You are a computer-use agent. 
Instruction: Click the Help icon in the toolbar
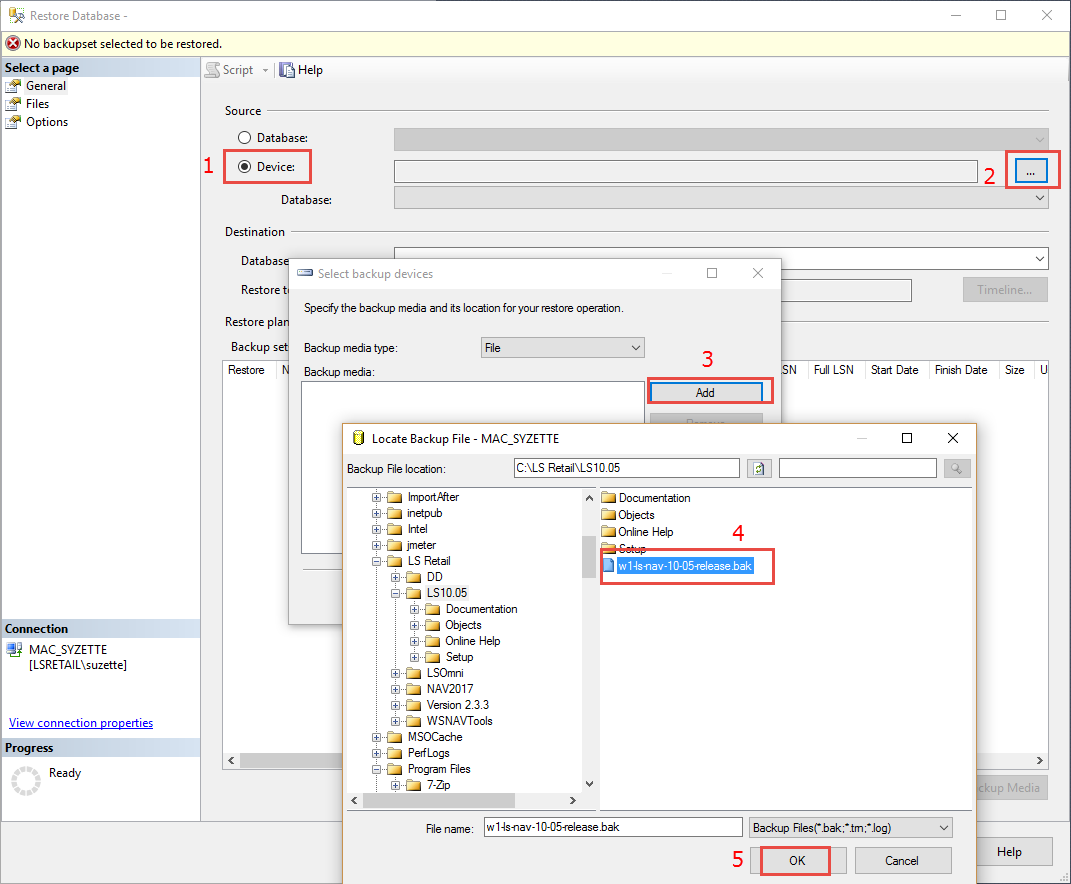point(288,70)
